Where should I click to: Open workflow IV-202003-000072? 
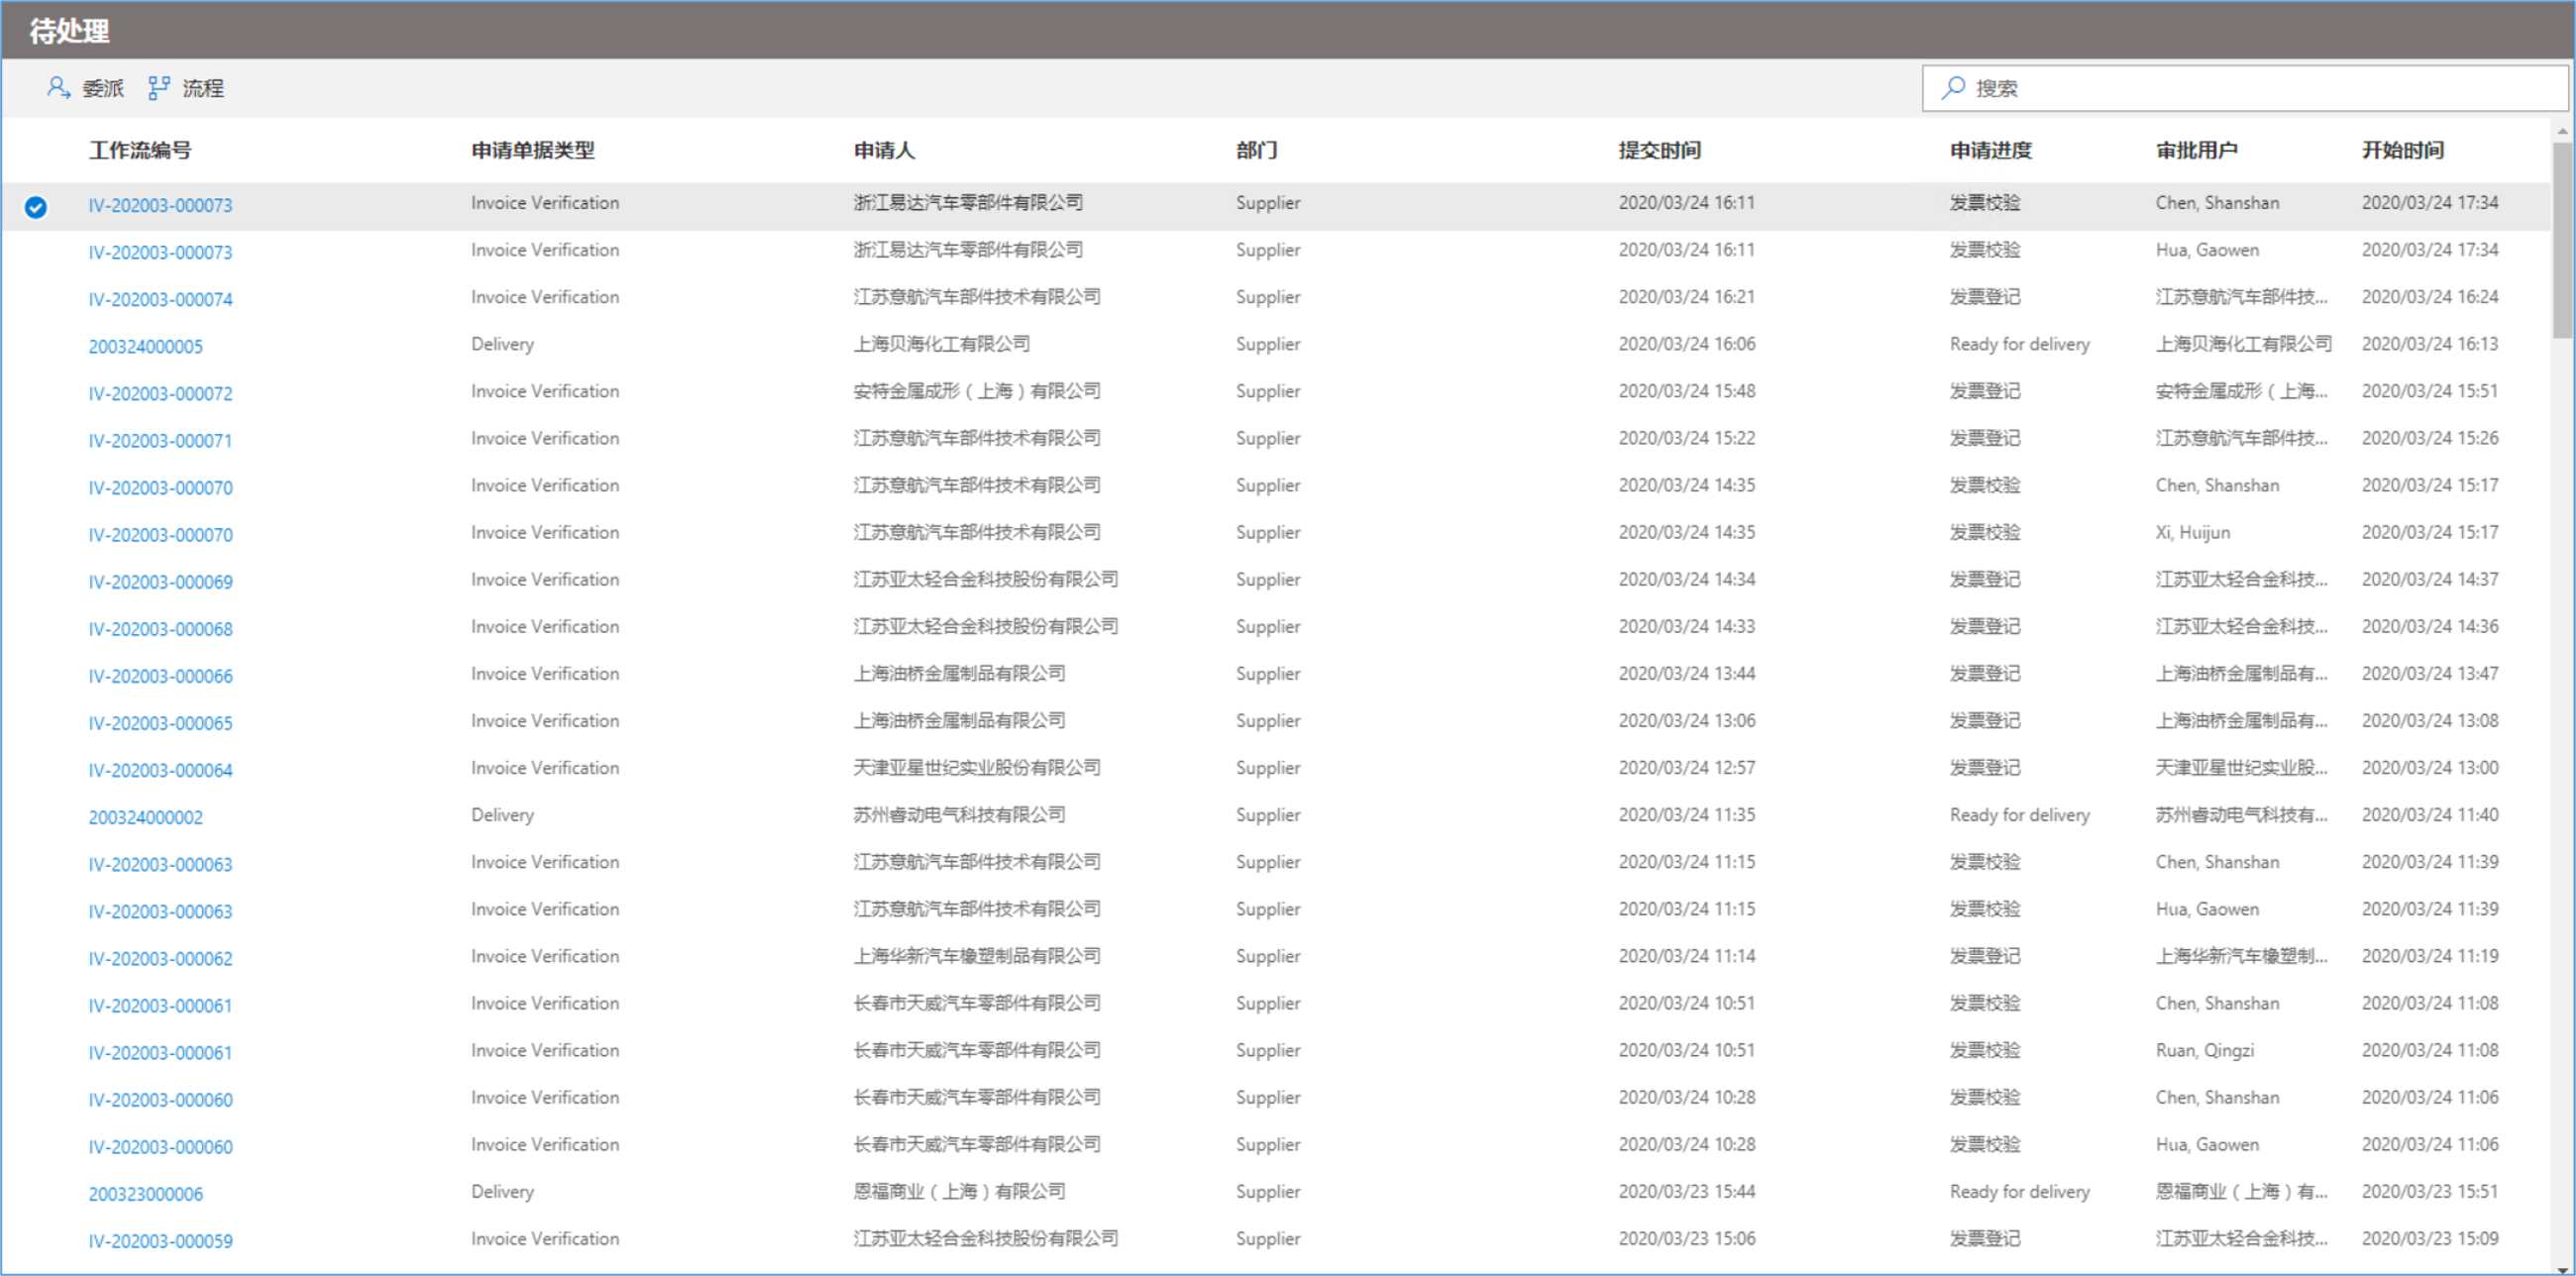[160, 393]
